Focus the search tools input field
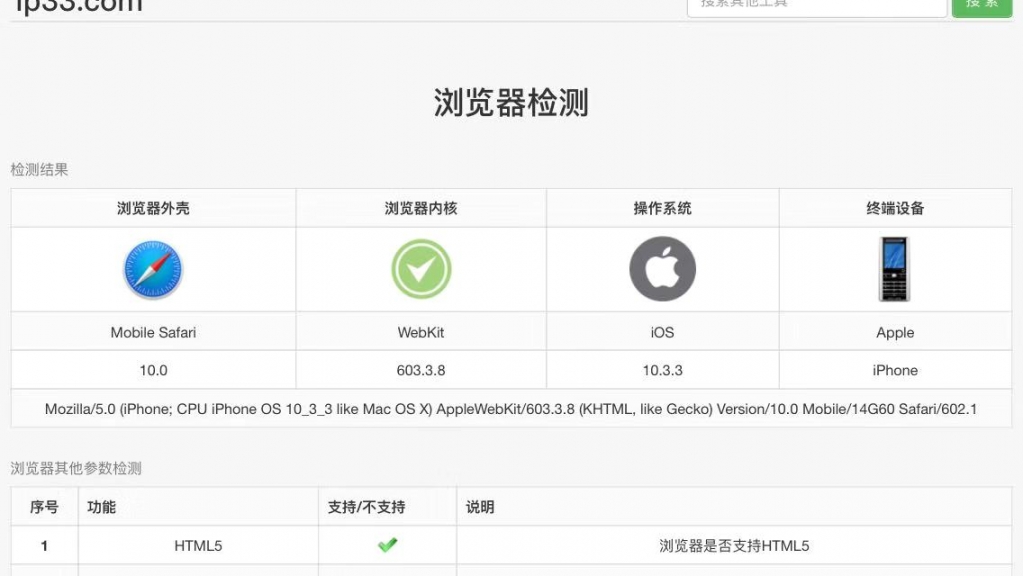1023x576 pixels. [x=817, y=7]
